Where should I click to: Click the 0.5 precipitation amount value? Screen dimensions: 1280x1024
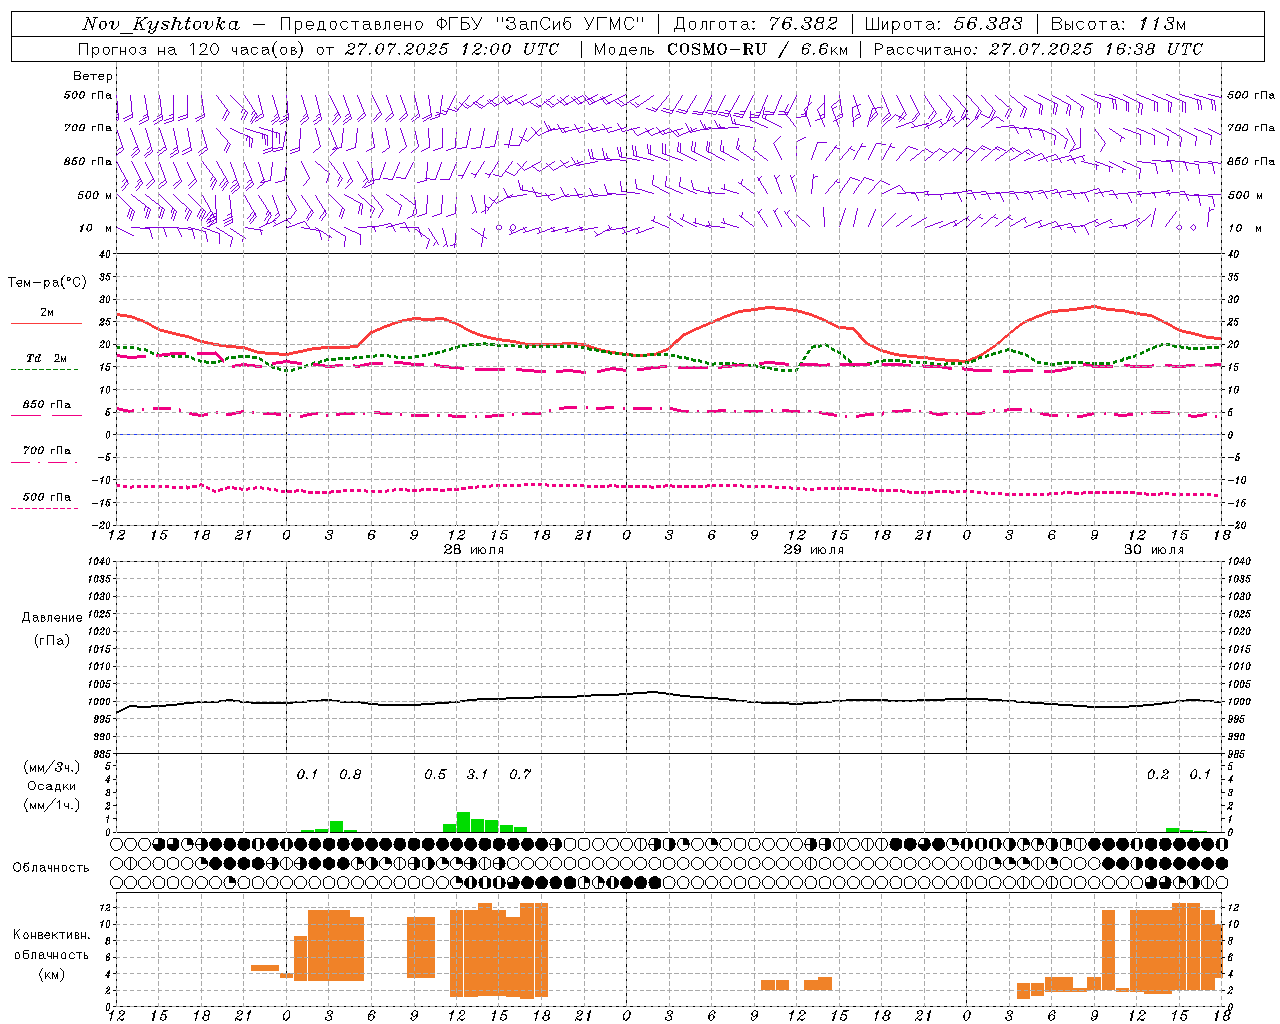(435, 774)
